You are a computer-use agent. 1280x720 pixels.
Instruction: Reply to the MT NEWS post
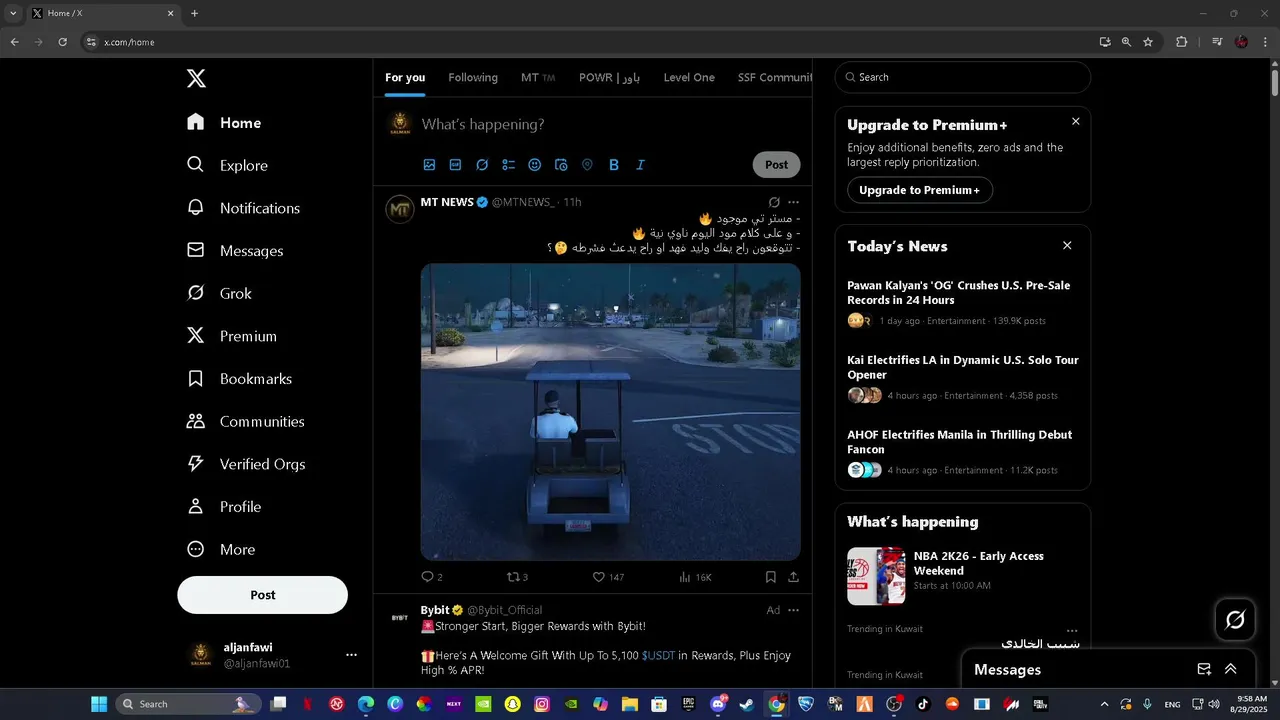pyautogui.click(x=432, y=577)
